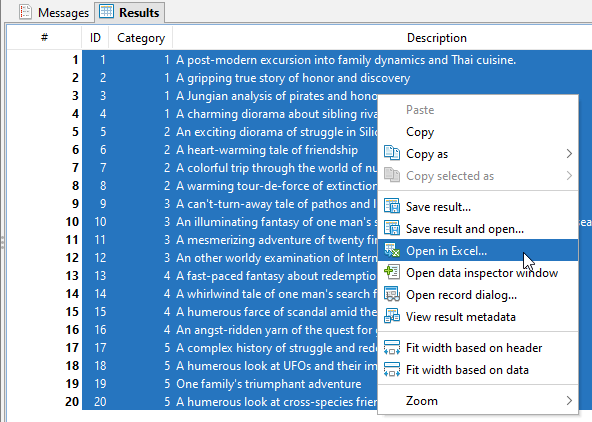Image resolution: width=592 pixels, height=422 pixels.
Task: Click the data inspector window icon
Action: [x=392, y=272]
